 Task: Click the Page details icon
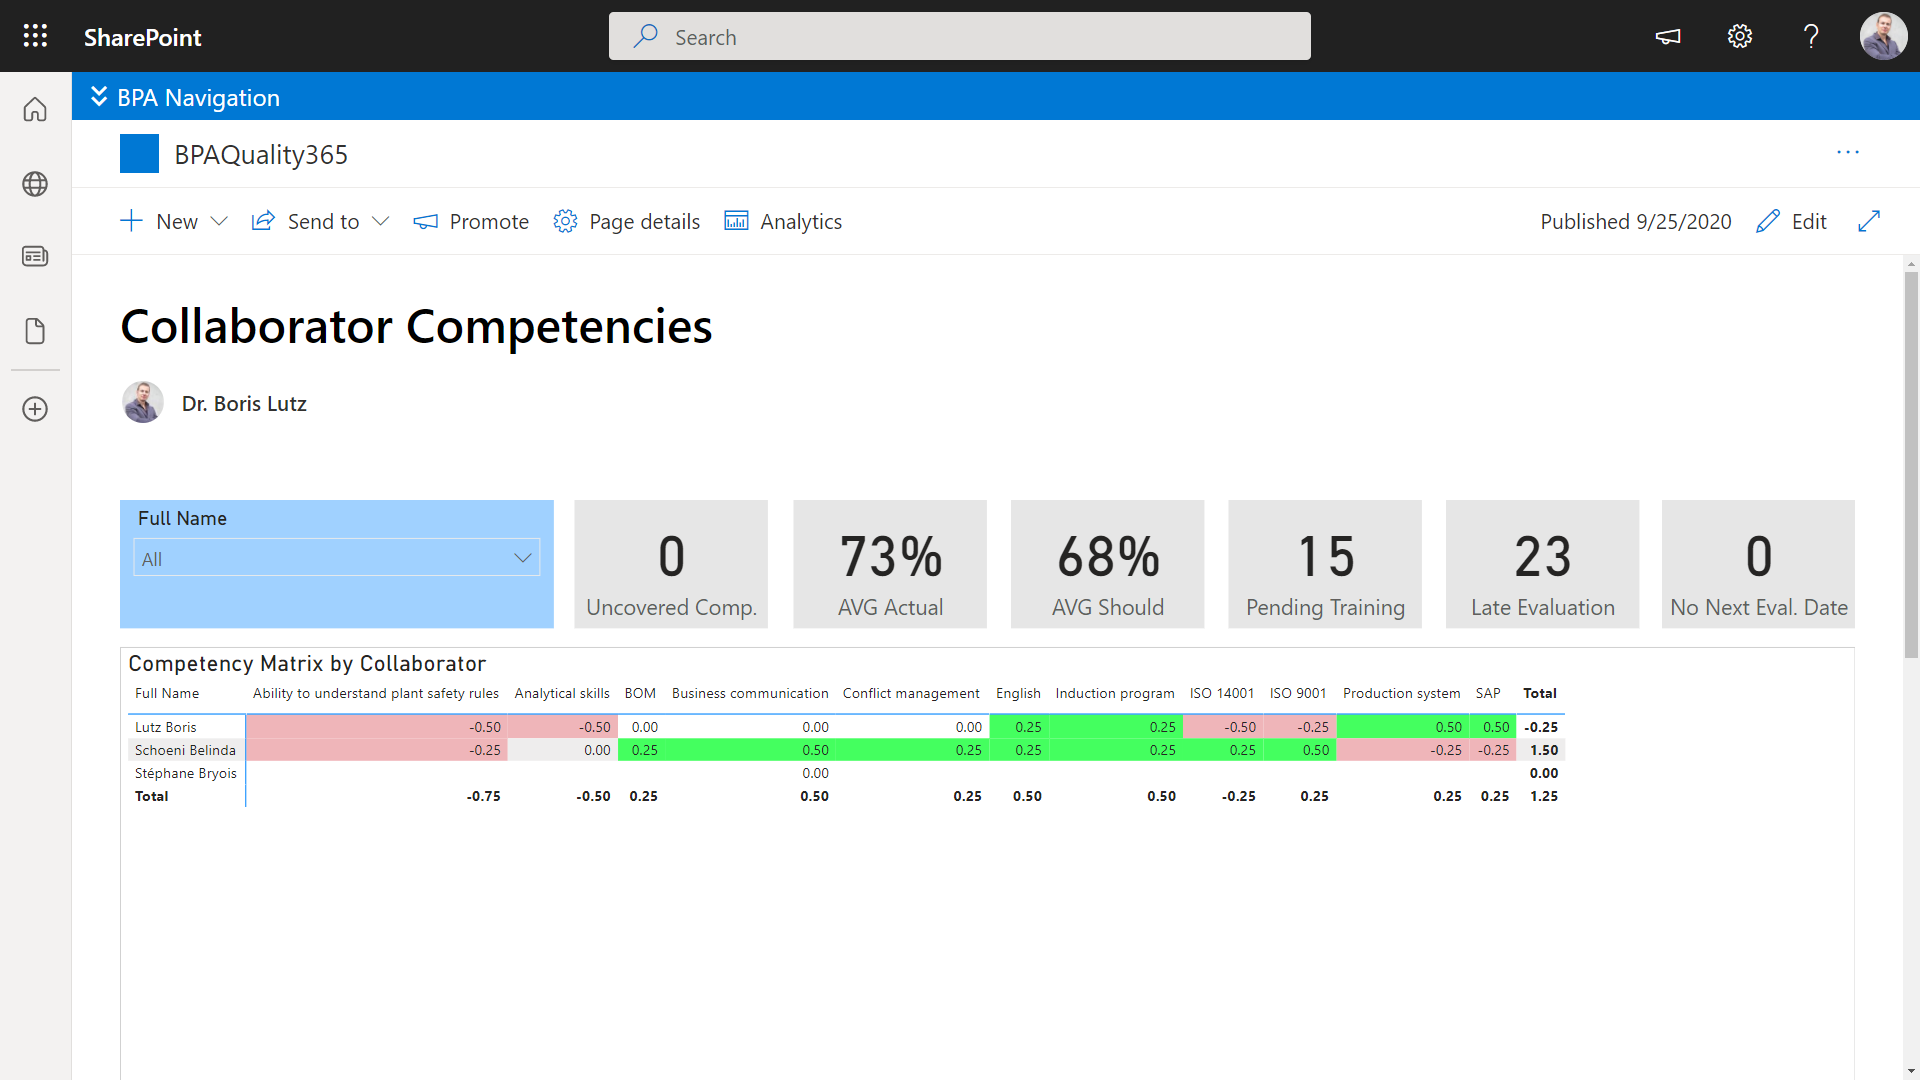tap(564, 220)
